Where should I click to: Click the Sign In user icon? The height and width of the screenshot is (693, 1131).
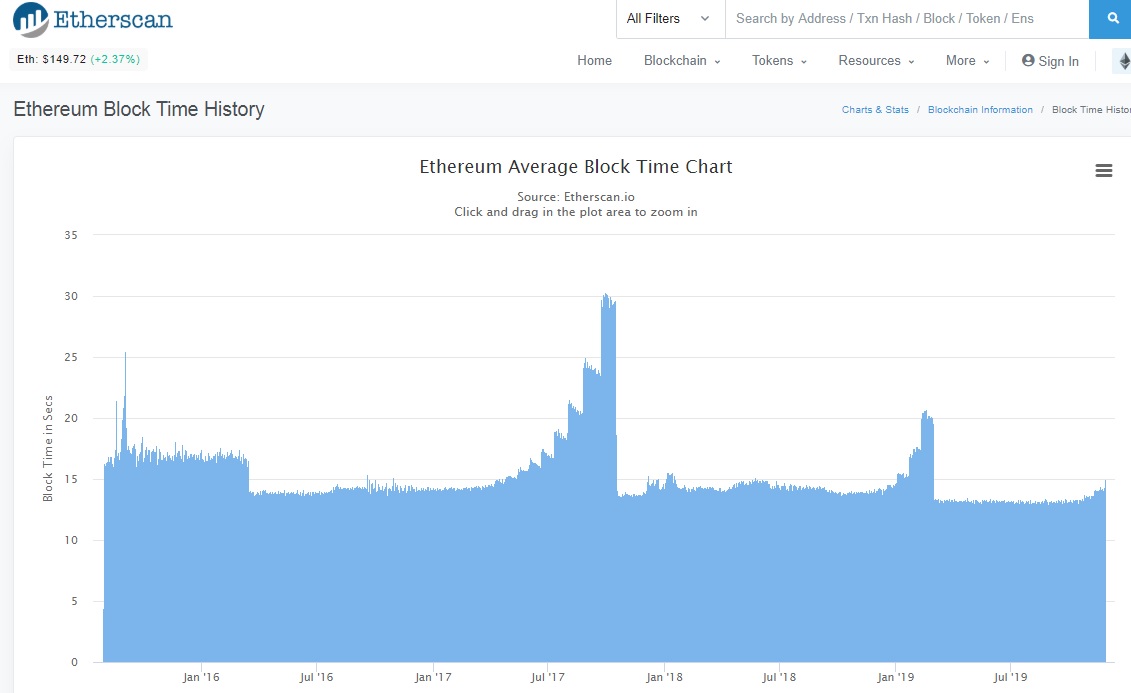(1028, 61)
